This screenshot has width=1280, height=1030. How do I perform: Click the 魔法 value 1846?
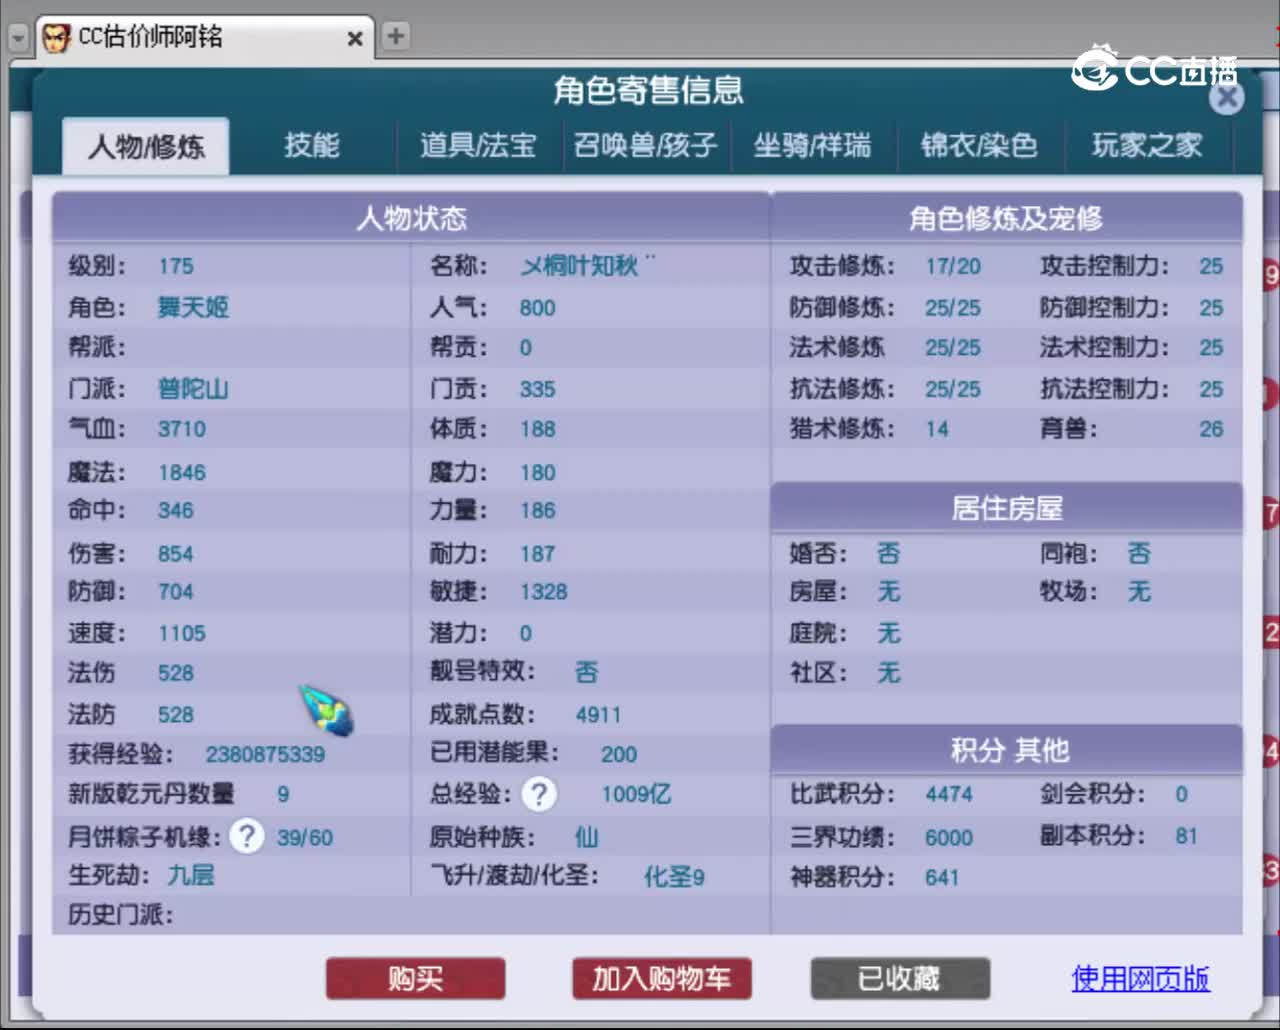(182, 472)
